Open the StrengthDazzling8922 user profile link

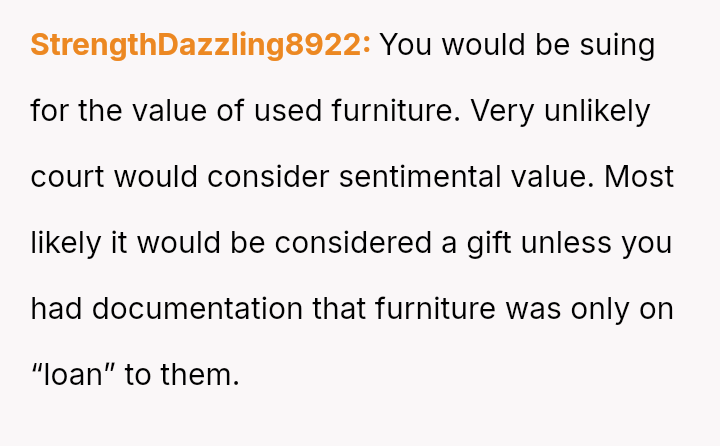(200, 46)
